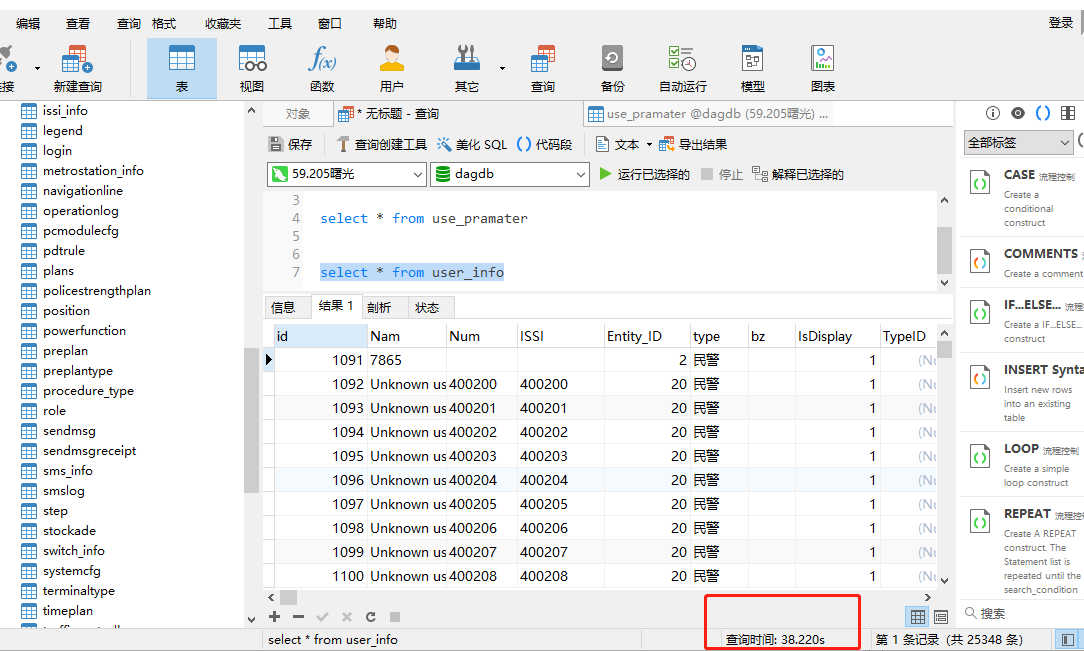Click the refresh icon below results grid
Viewport: 1084px width, 651px height.
tap(371, 617)
